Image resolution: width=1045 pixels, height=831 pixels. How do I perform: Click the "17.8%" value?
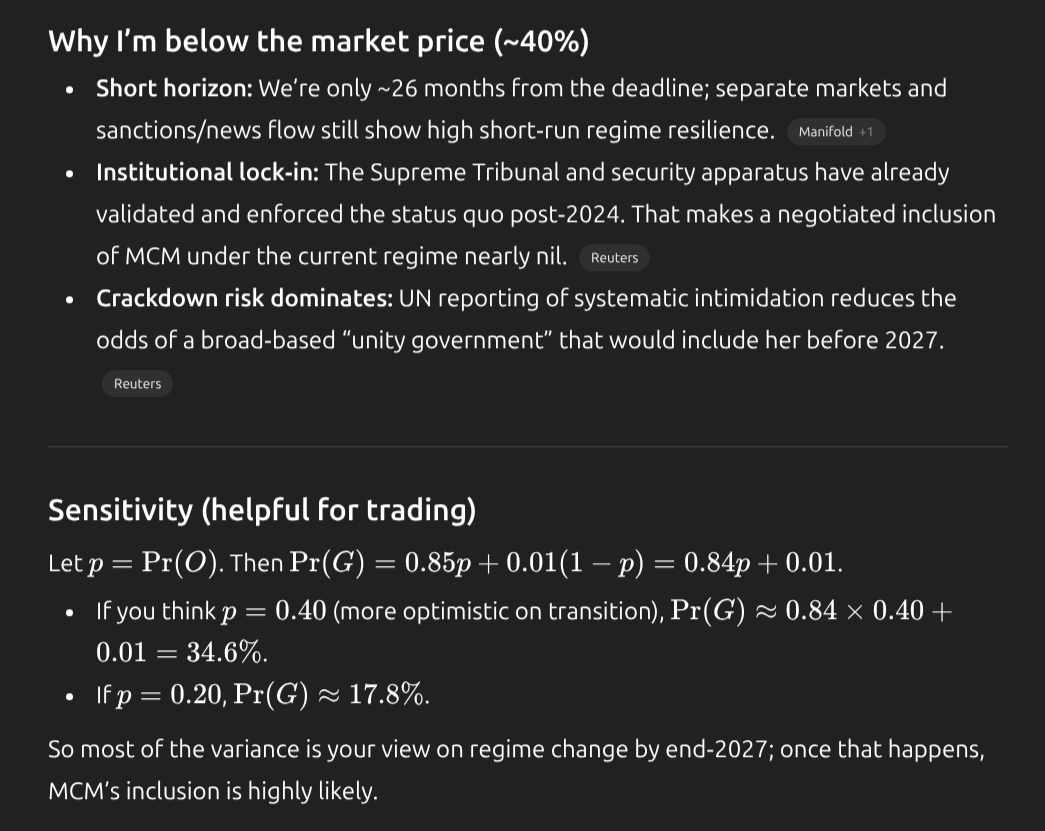pos(388,696)
